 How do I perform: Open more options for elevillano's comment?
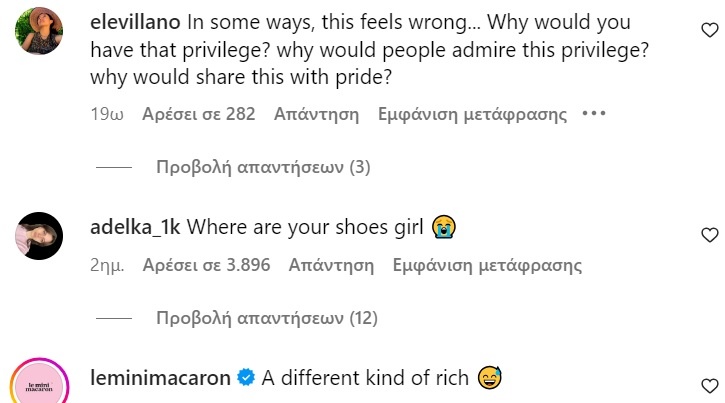[x=594, y=114]
